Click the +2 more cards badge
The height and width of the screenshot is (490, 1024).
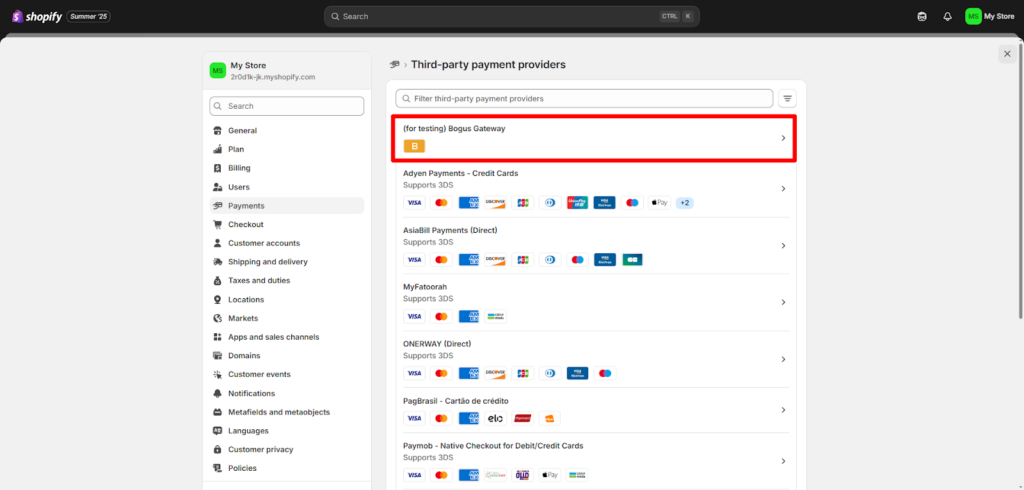click(684, 203)
